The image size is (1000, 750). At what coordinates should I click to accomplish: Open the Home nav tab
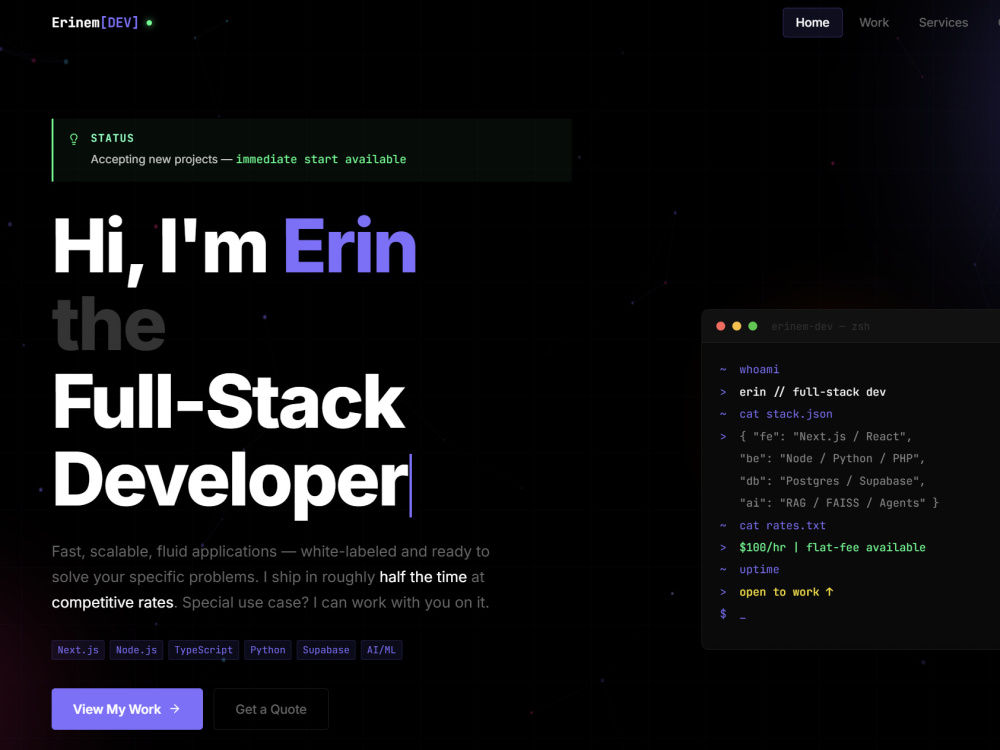(x=812, y=22)
